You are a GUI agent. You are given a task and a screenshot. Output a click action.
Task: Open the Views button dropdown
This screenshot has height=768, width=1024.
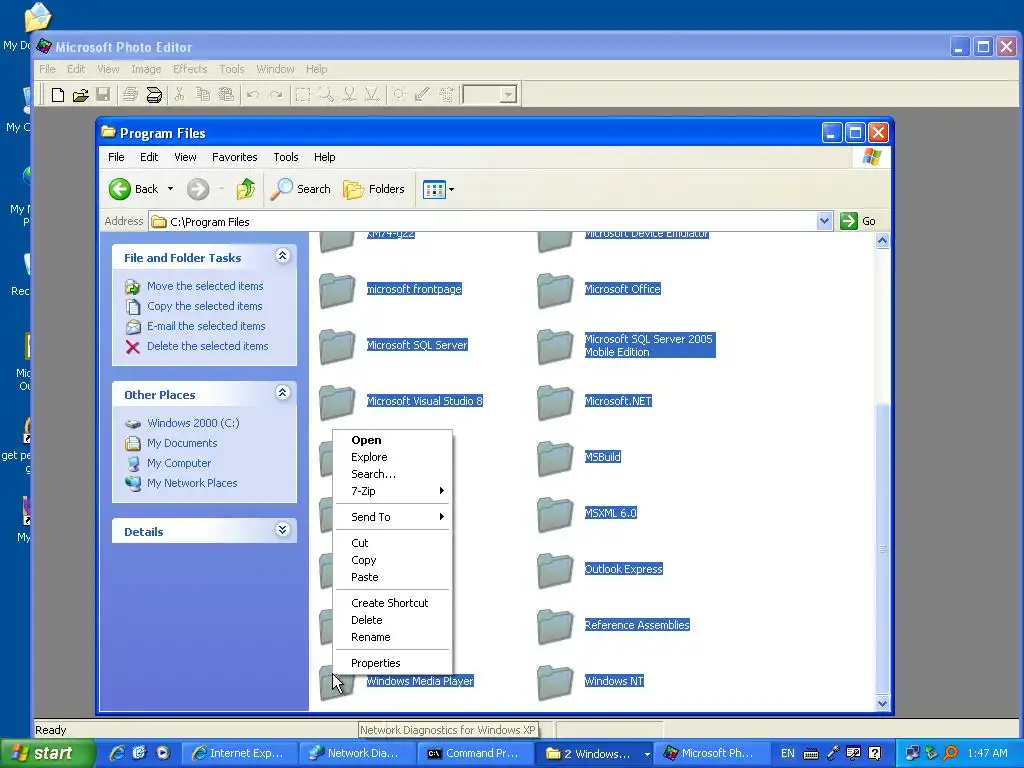pyautogui.click(x=451, y=189)
